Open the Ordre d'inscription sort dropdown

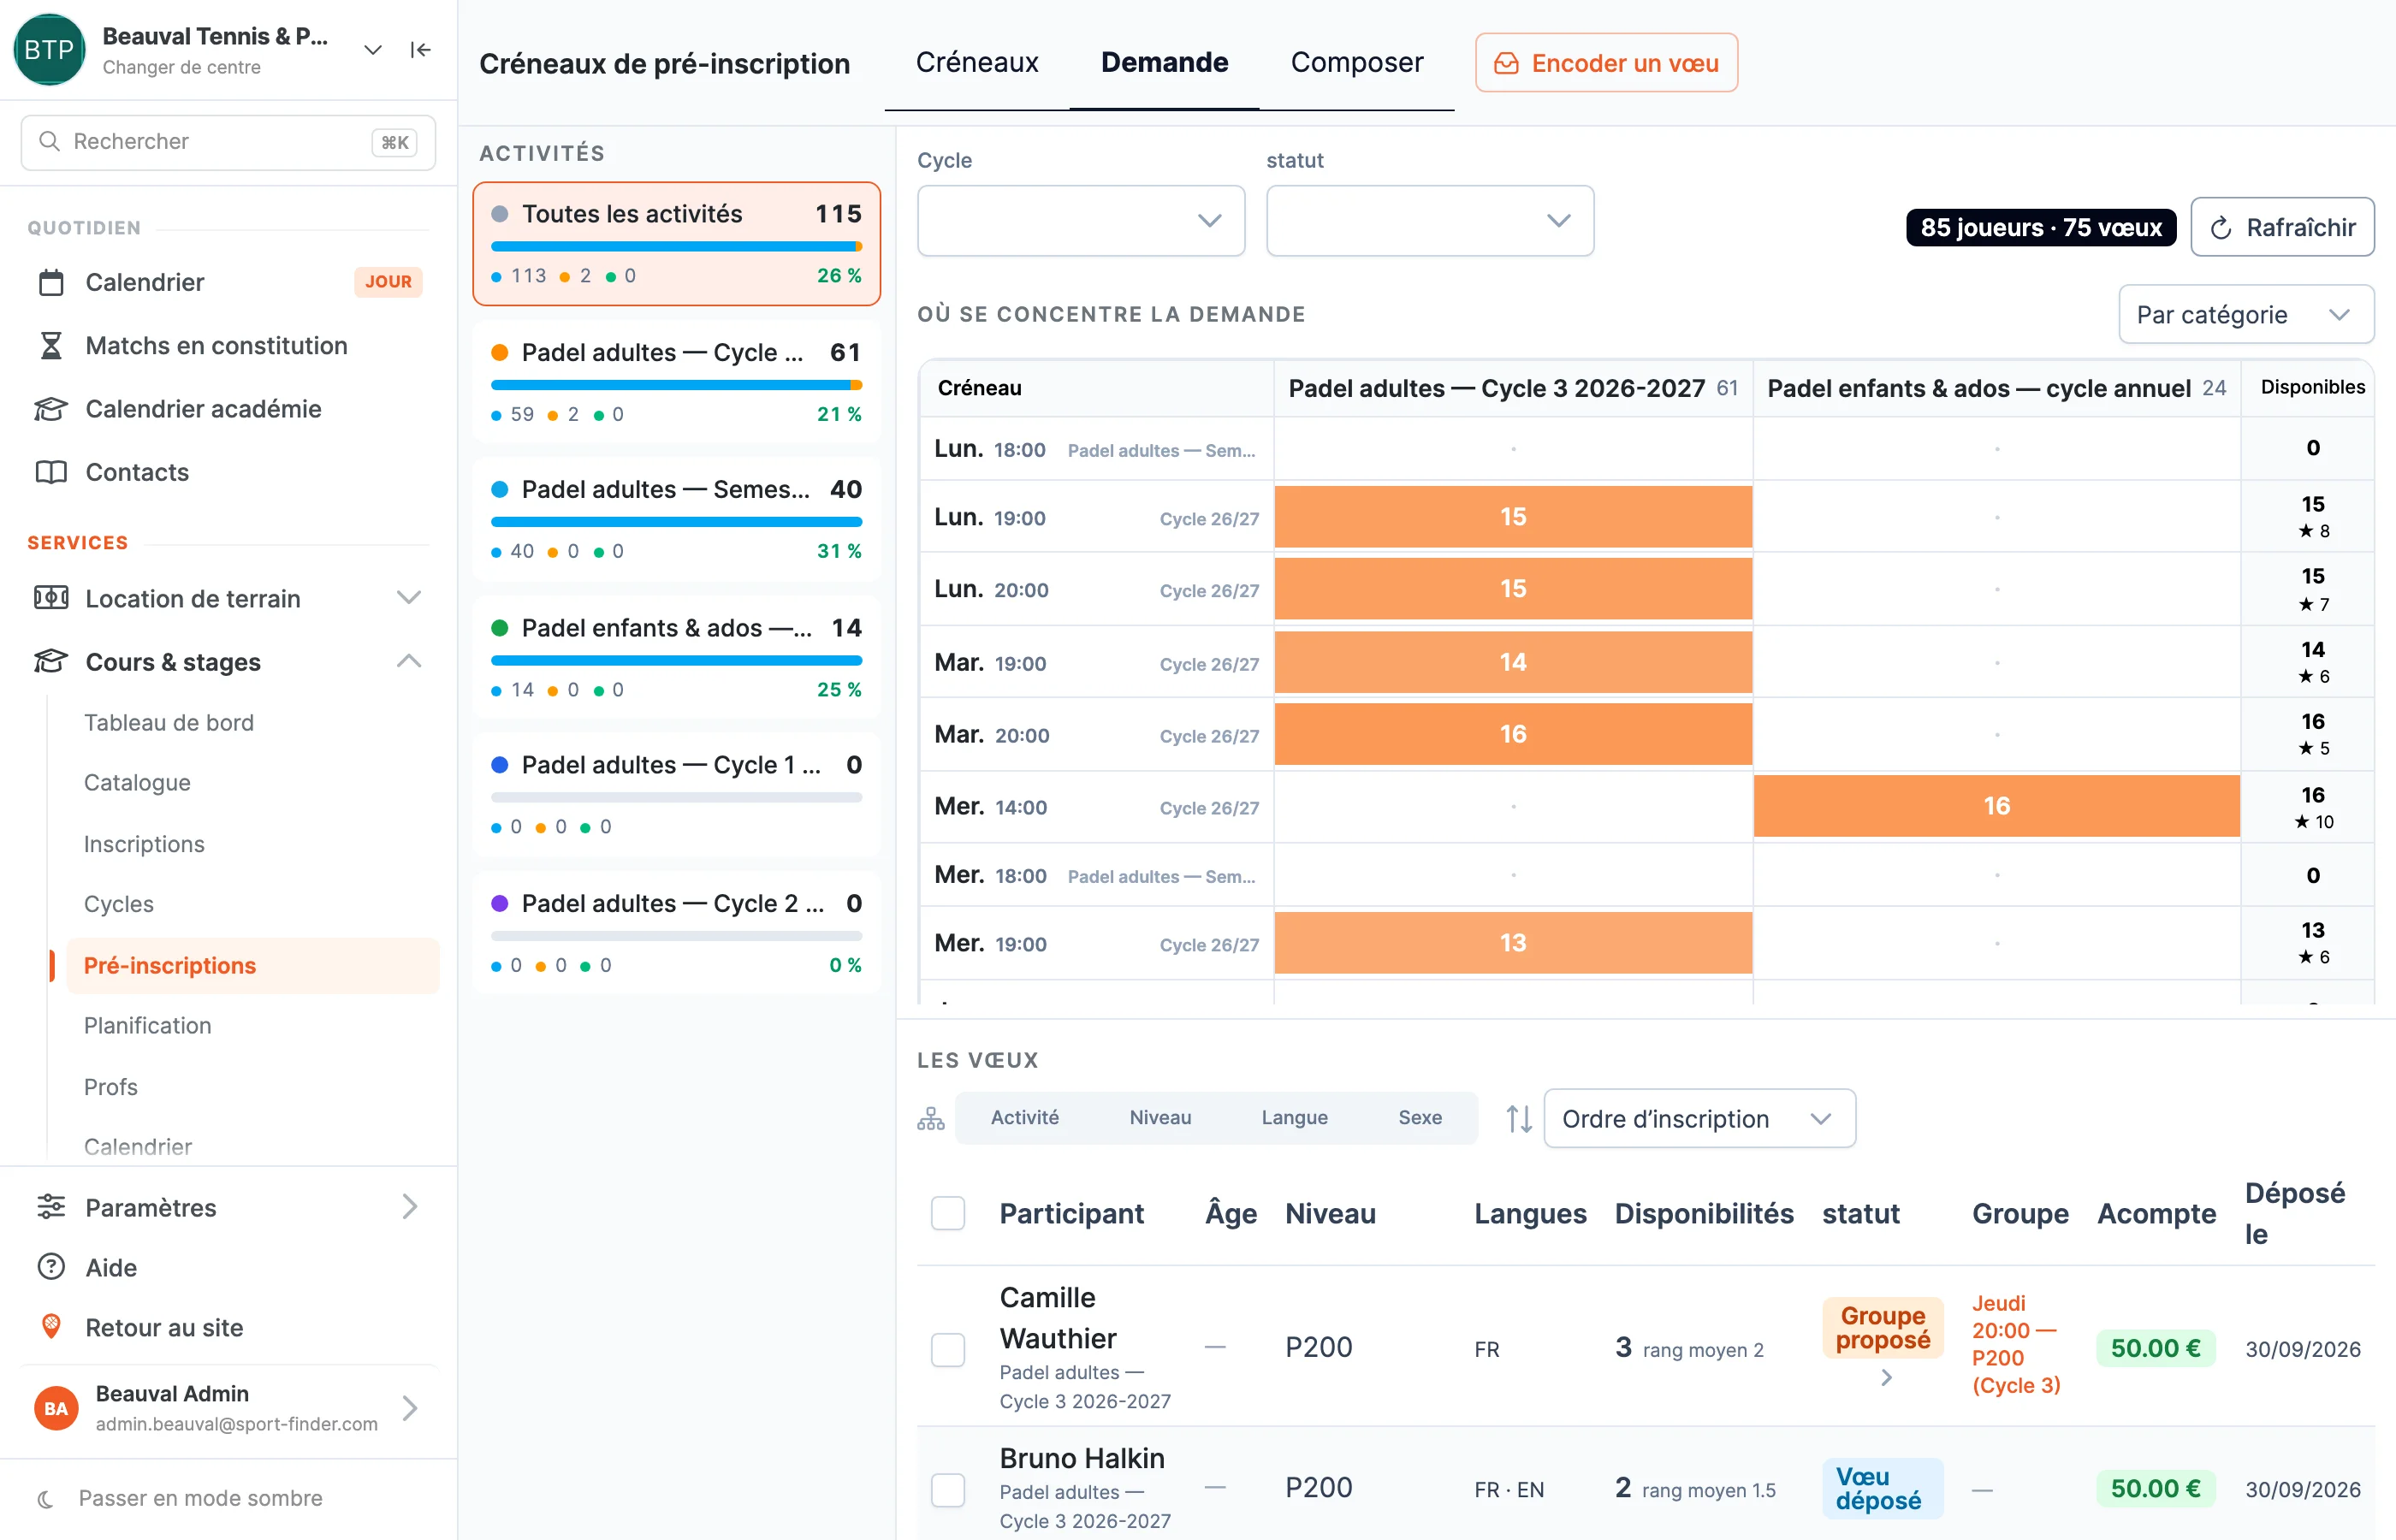coord(1699,1118)
